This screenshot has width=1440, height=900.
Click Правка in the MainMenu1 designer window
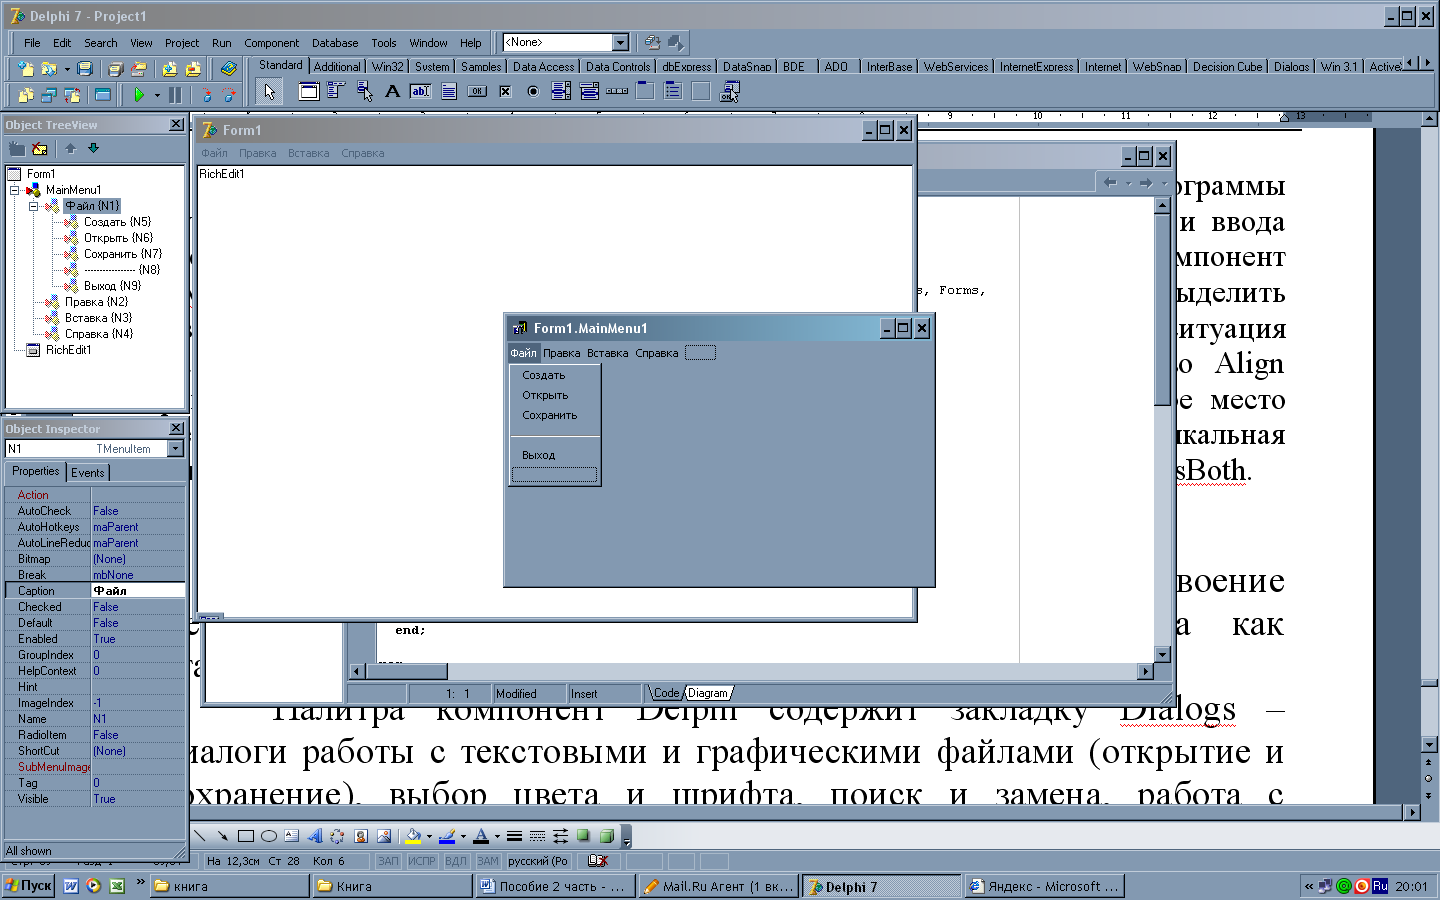(x=562, y=353)
